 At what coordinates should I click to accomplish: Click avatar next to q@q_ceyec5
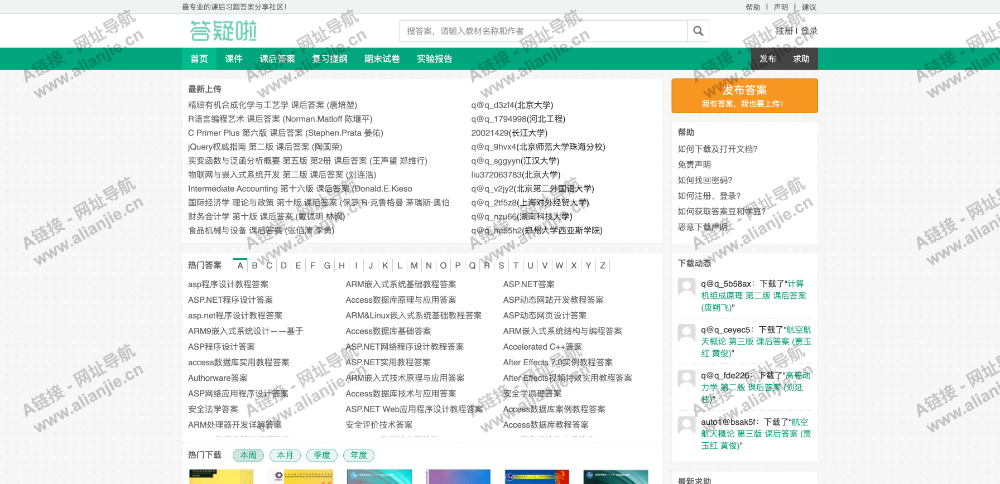(x=686, y=334)
